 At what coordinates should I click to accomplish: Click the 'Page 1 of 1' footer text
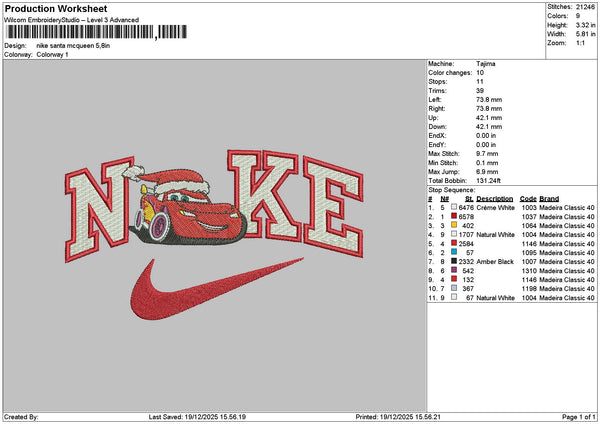(579, 417)
